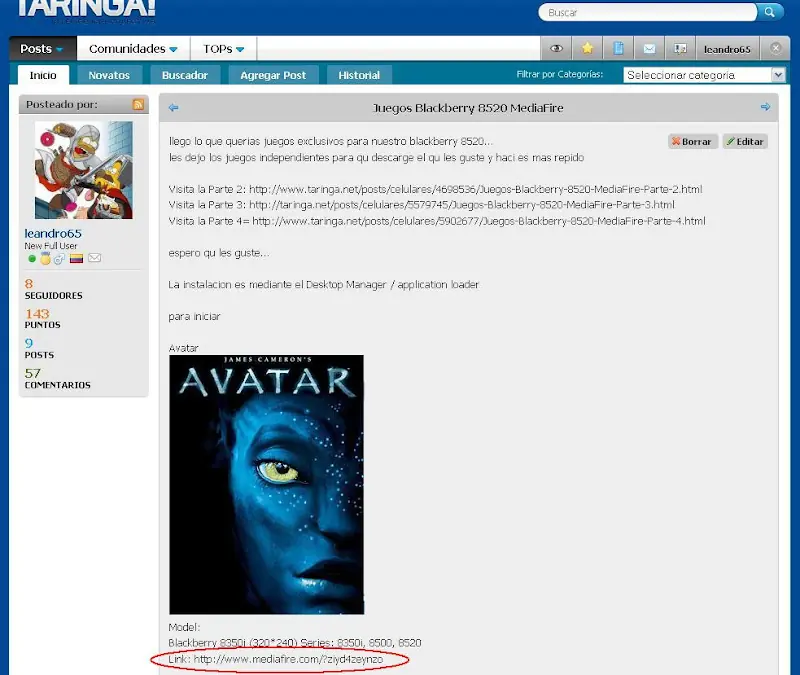Go to previous post with left arrow
The width and height of the screenshot is (800, 675).
[x=173, y=107]
